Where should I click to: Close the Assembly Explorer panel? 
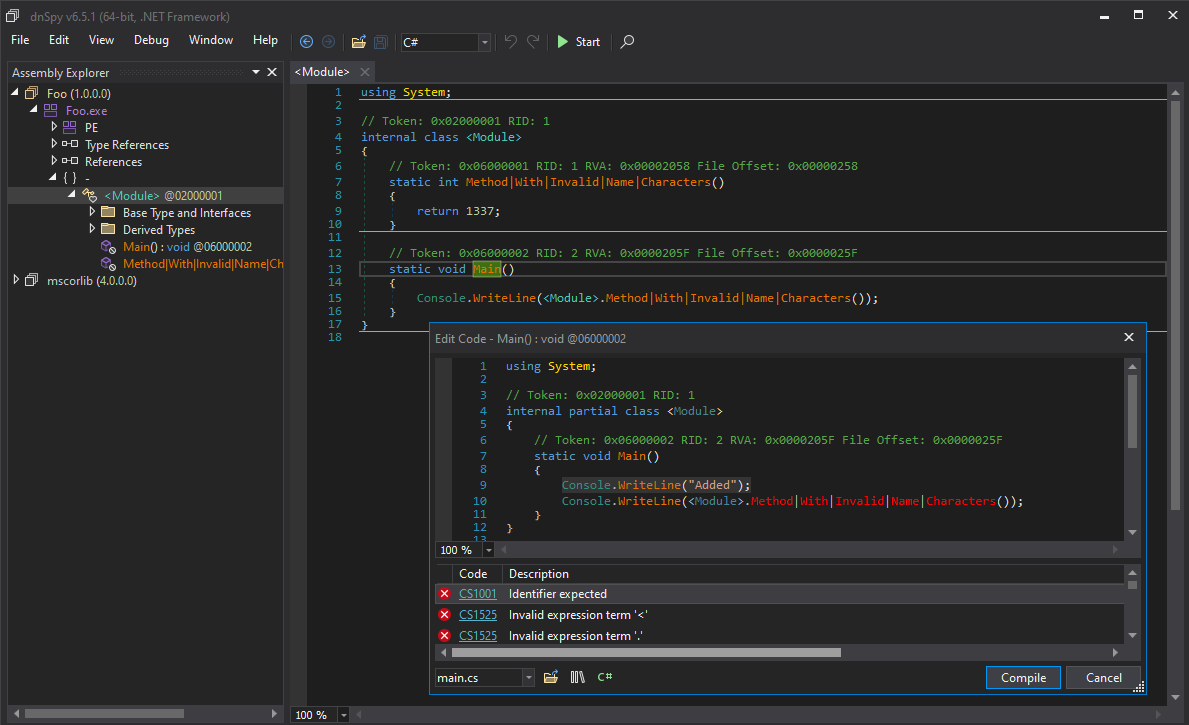(x=272, y=72)
